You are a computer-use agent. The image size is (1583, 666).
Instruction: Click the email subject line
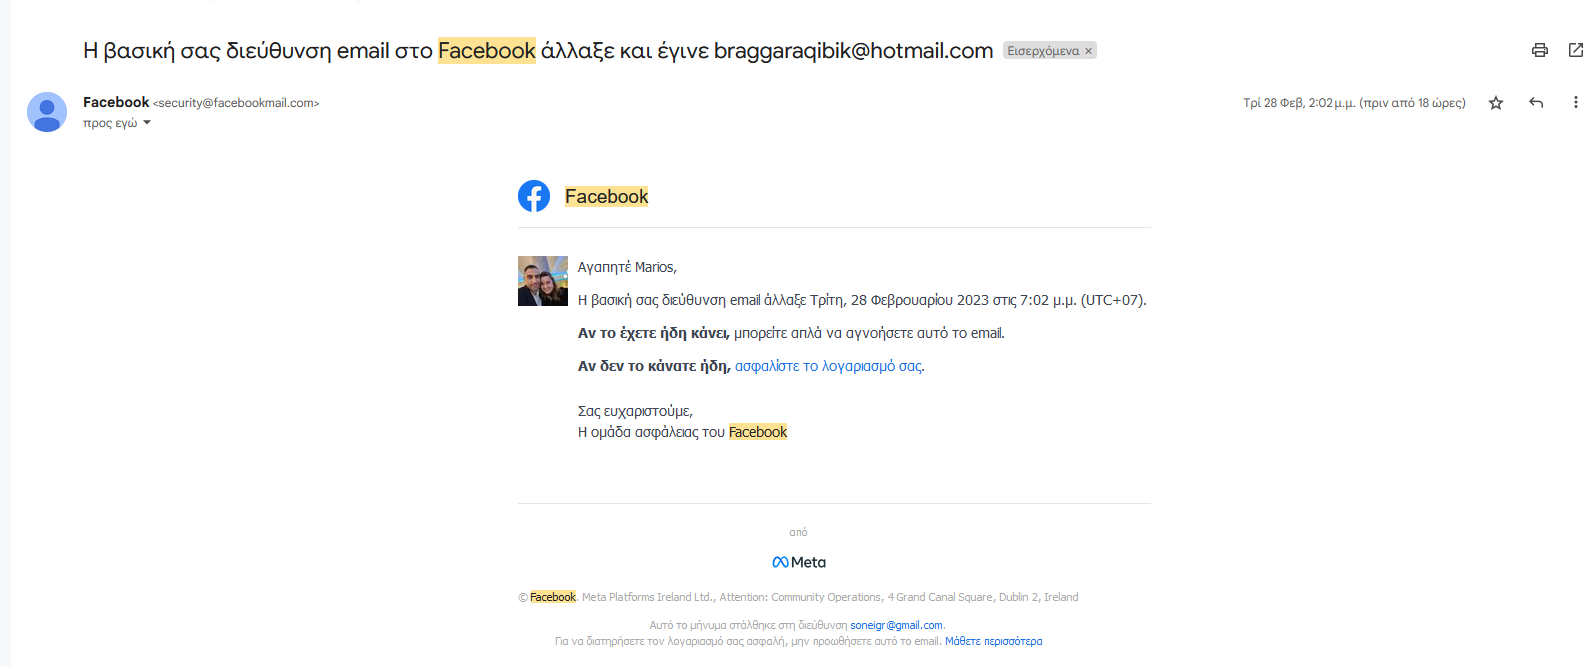[538, 50]
